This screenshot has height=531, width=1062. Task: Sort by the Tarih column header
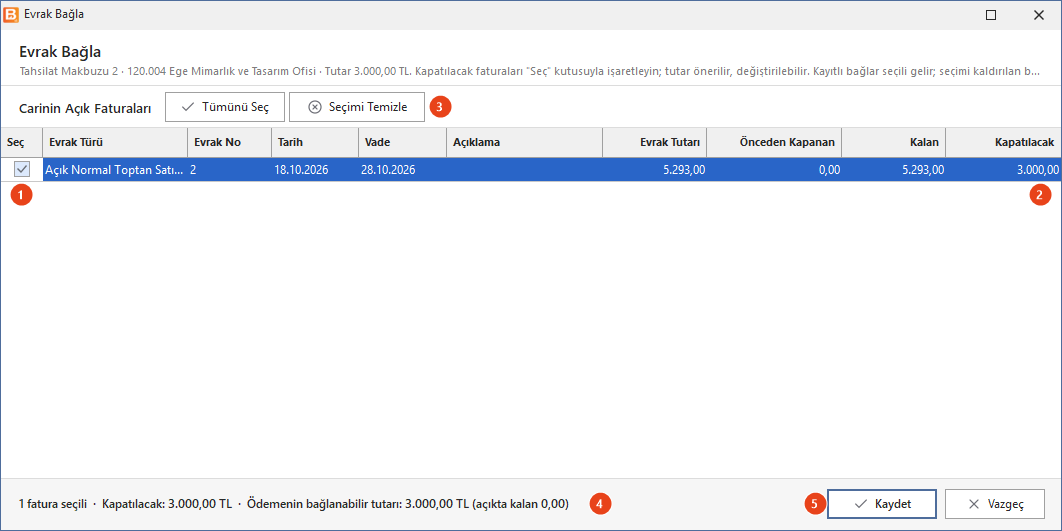coord(315,142)
